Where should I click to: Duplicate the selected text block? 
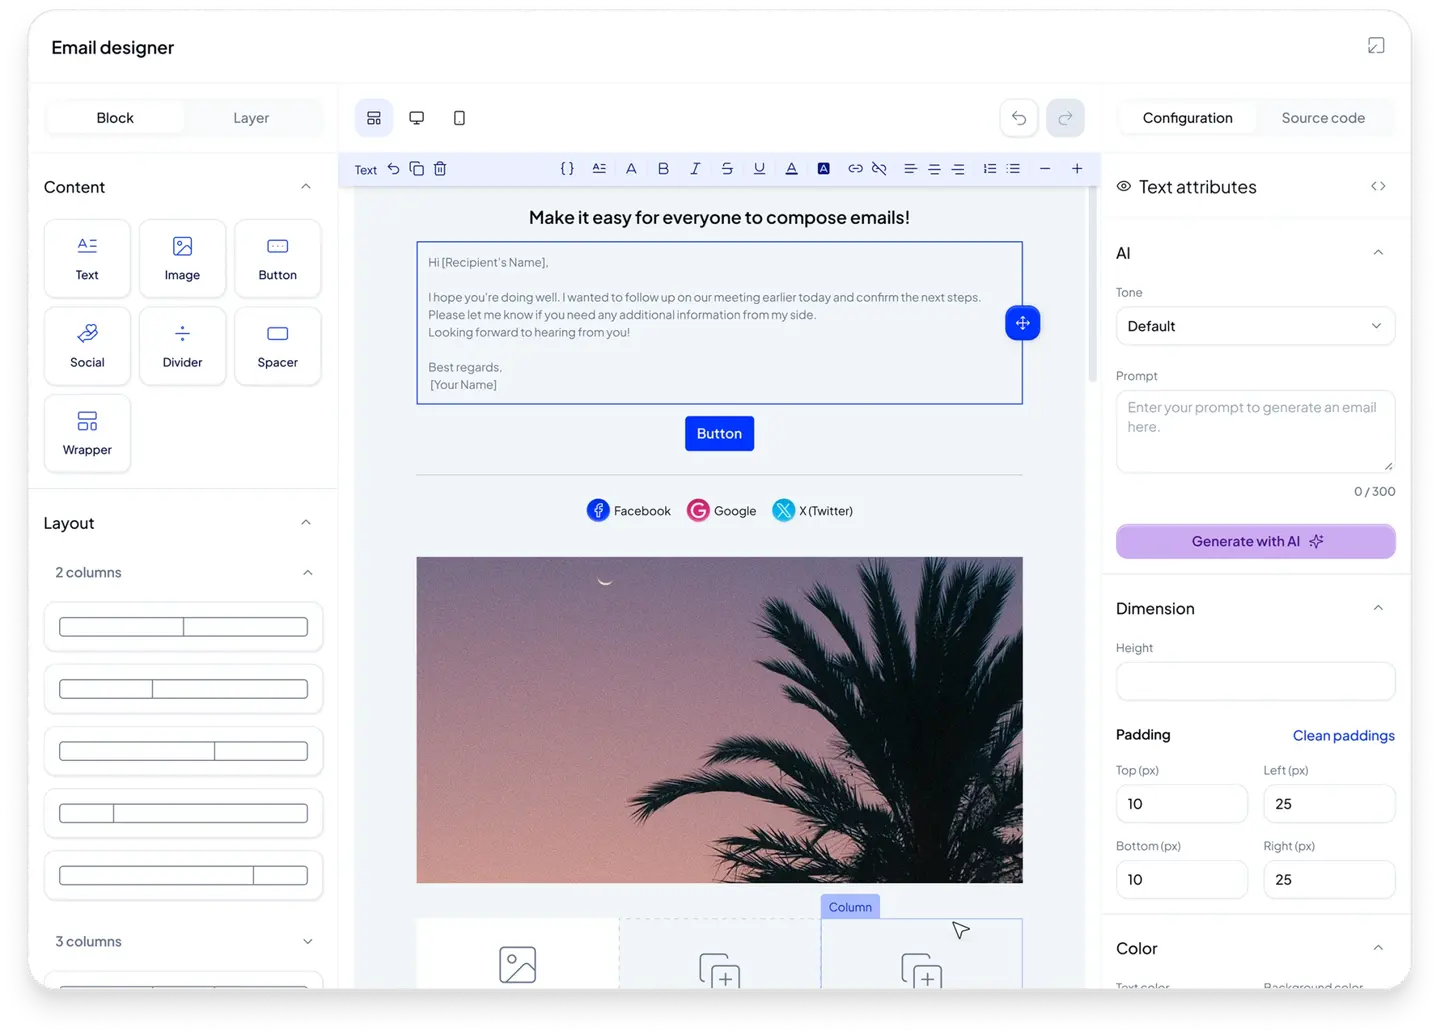[416, 169]
